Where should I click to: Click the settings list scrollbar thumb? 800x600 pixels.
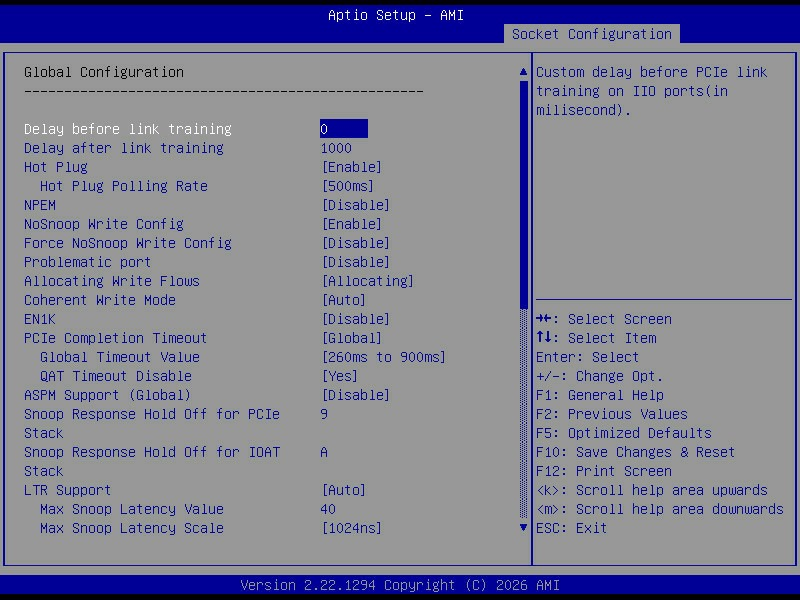coord(523,194)
